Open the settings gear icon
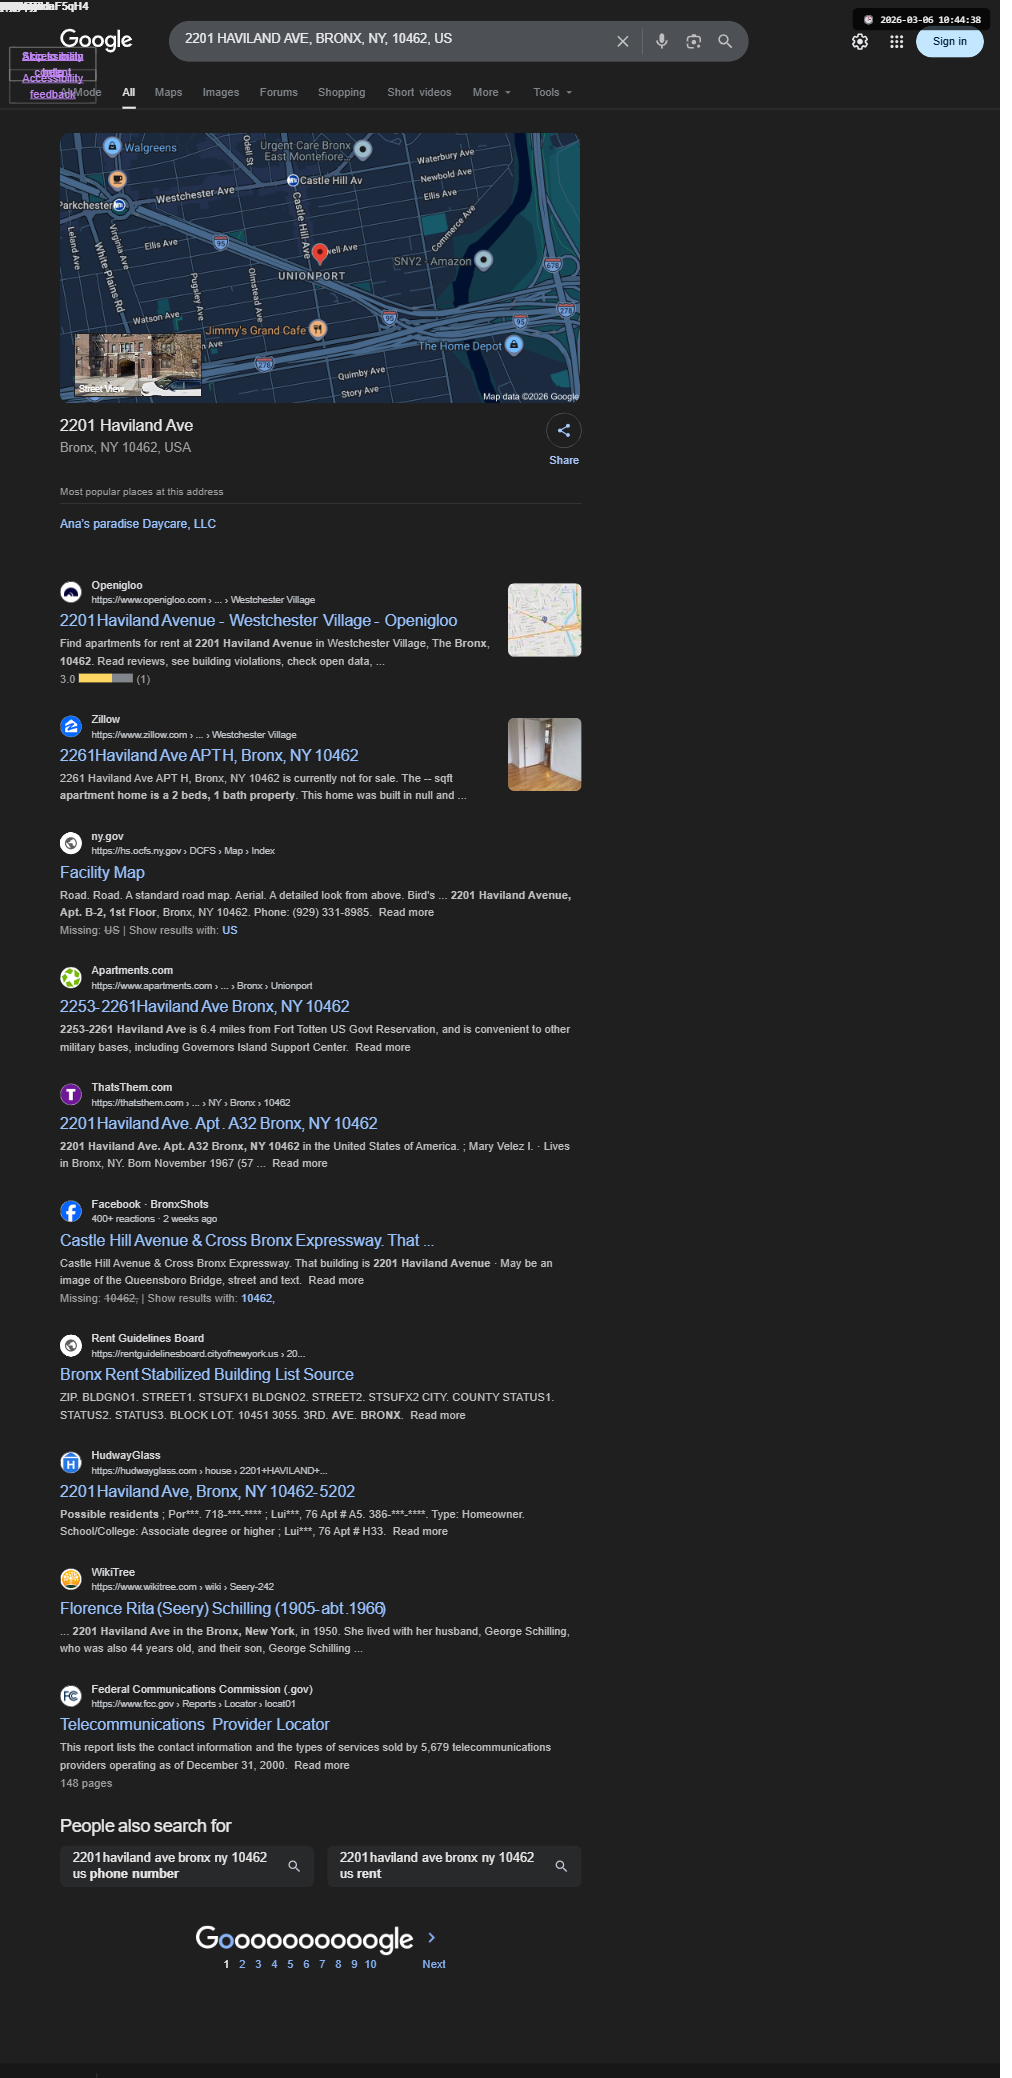The image size is (1012, 2078). [860, 42]
